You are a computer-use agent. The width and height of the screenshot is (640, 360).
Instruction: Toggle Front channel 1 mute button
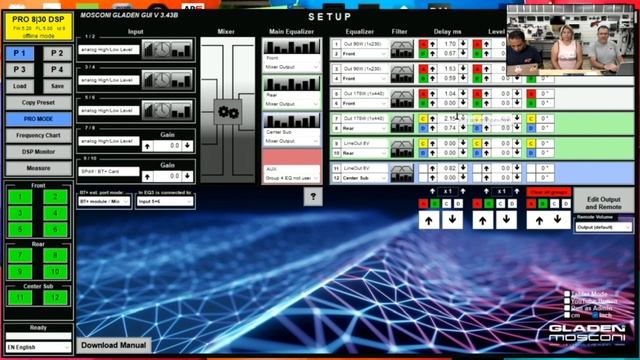point(20,197)
